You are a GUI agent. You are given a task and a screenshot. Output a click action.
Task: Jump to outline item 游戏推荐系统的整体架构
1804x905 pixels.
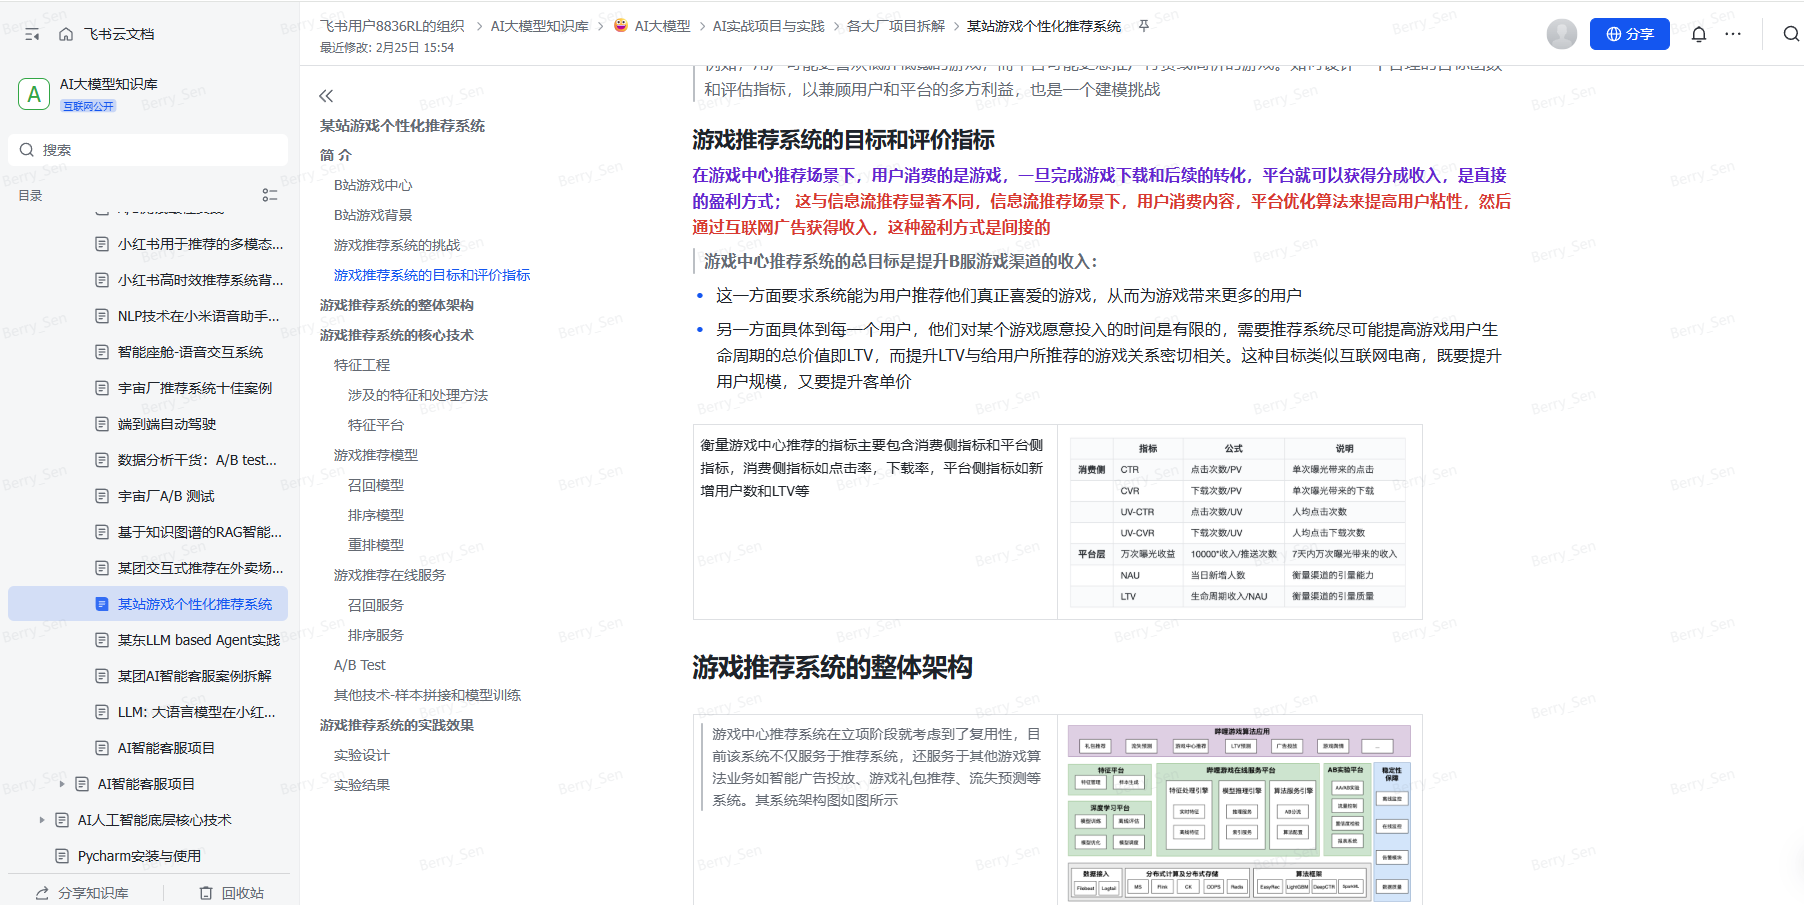[397, 305]
